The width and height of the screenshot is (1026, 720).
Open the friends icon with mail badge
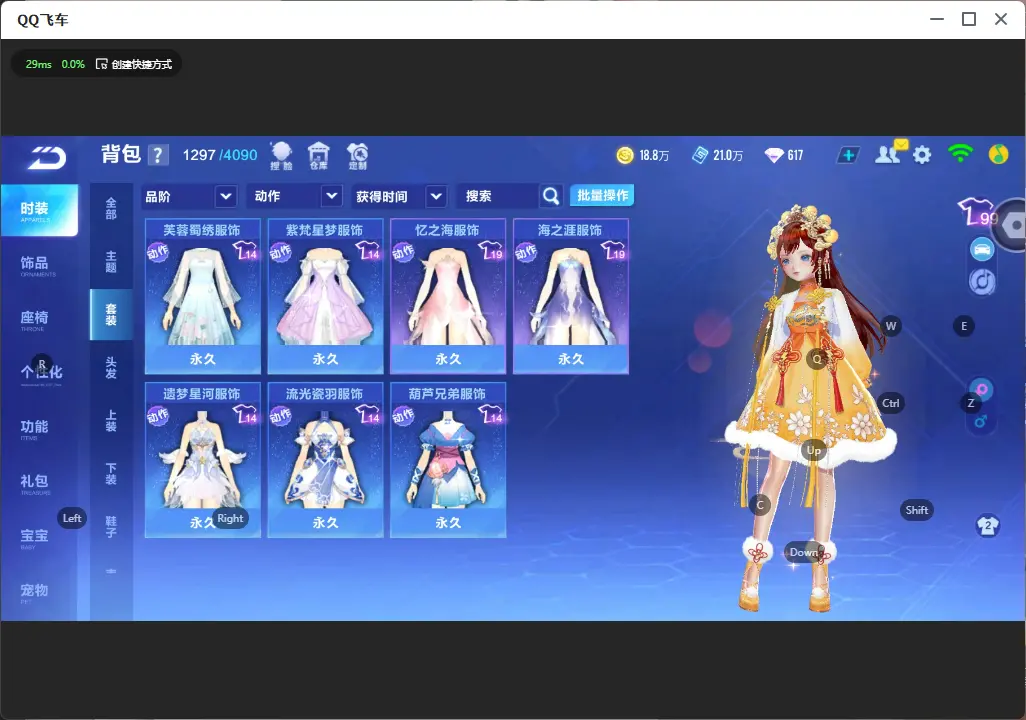pyautogui.click(x=890, y=153)
